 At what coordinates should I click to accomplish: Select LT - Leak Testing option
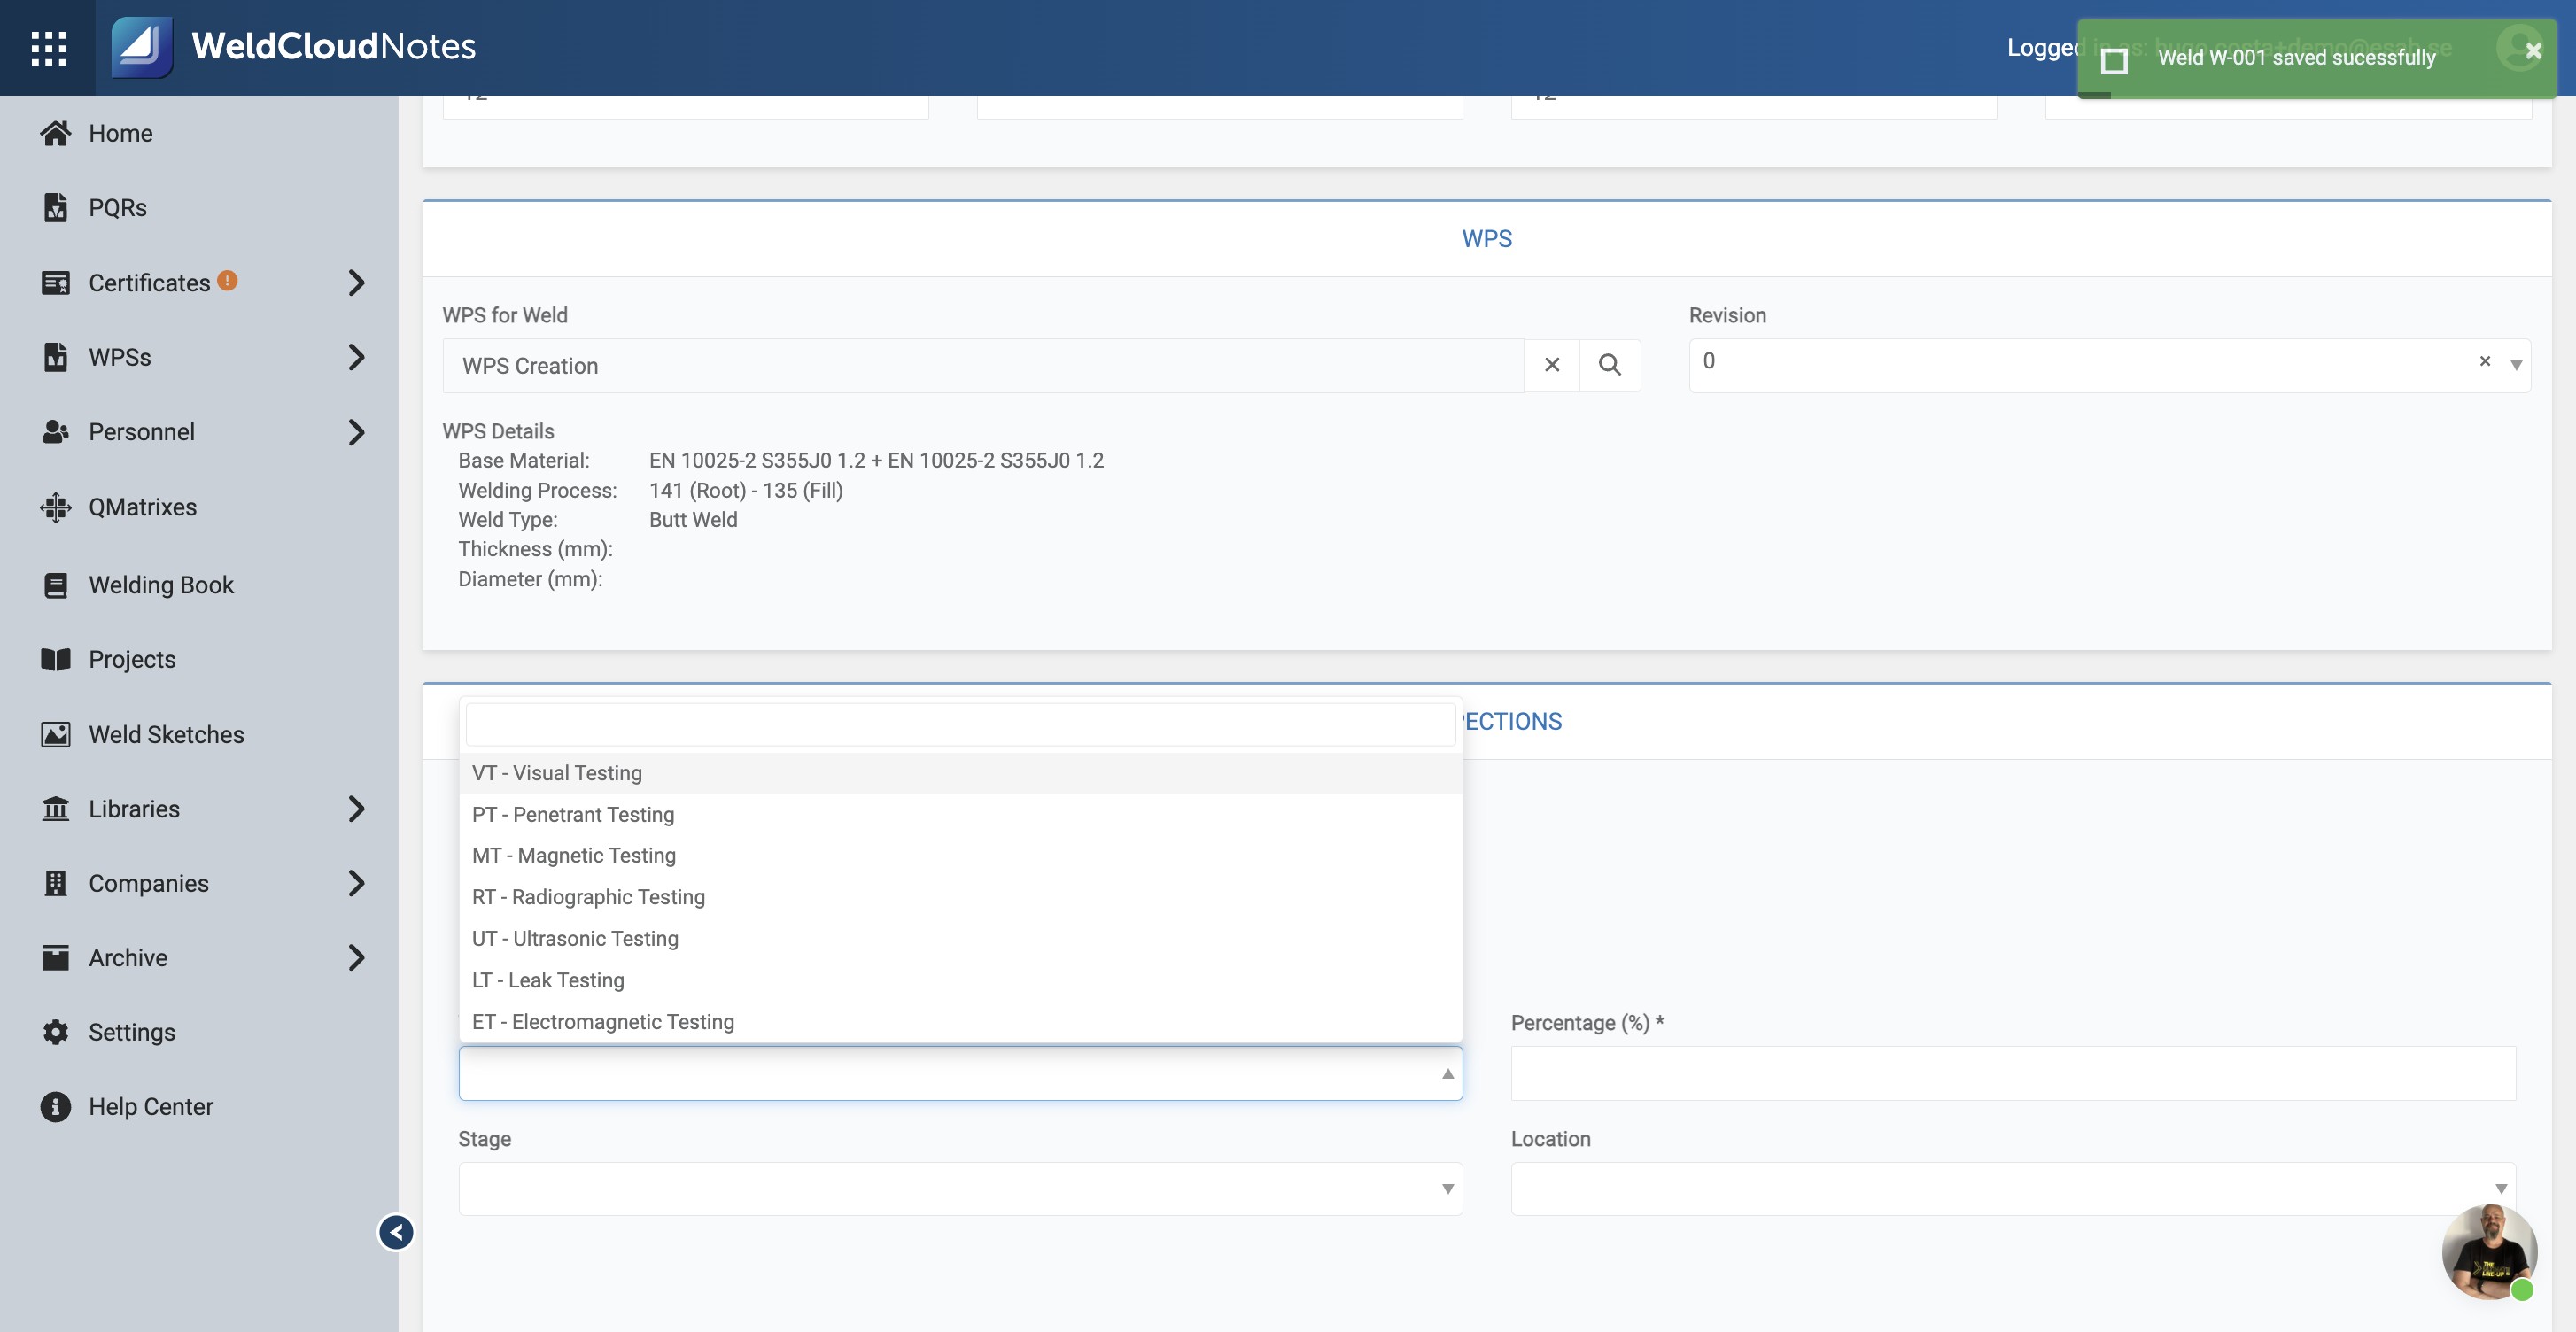point(960,981)
